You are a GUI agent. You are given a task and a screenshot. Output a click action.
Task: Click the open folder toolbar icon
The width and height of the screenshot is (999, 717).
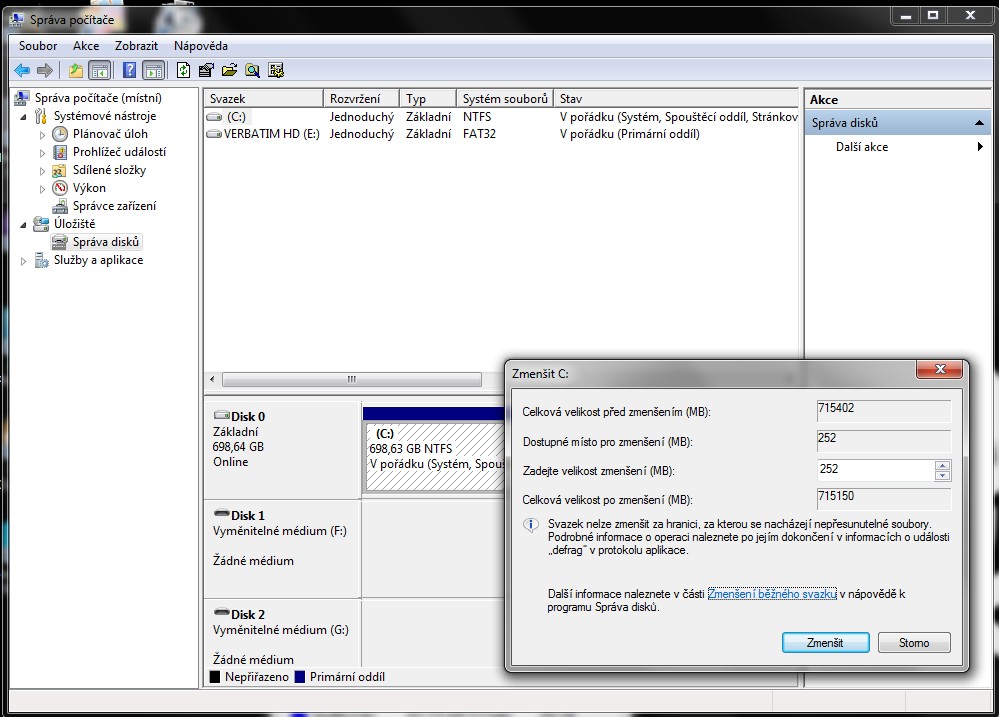click(x=229, y=70)
